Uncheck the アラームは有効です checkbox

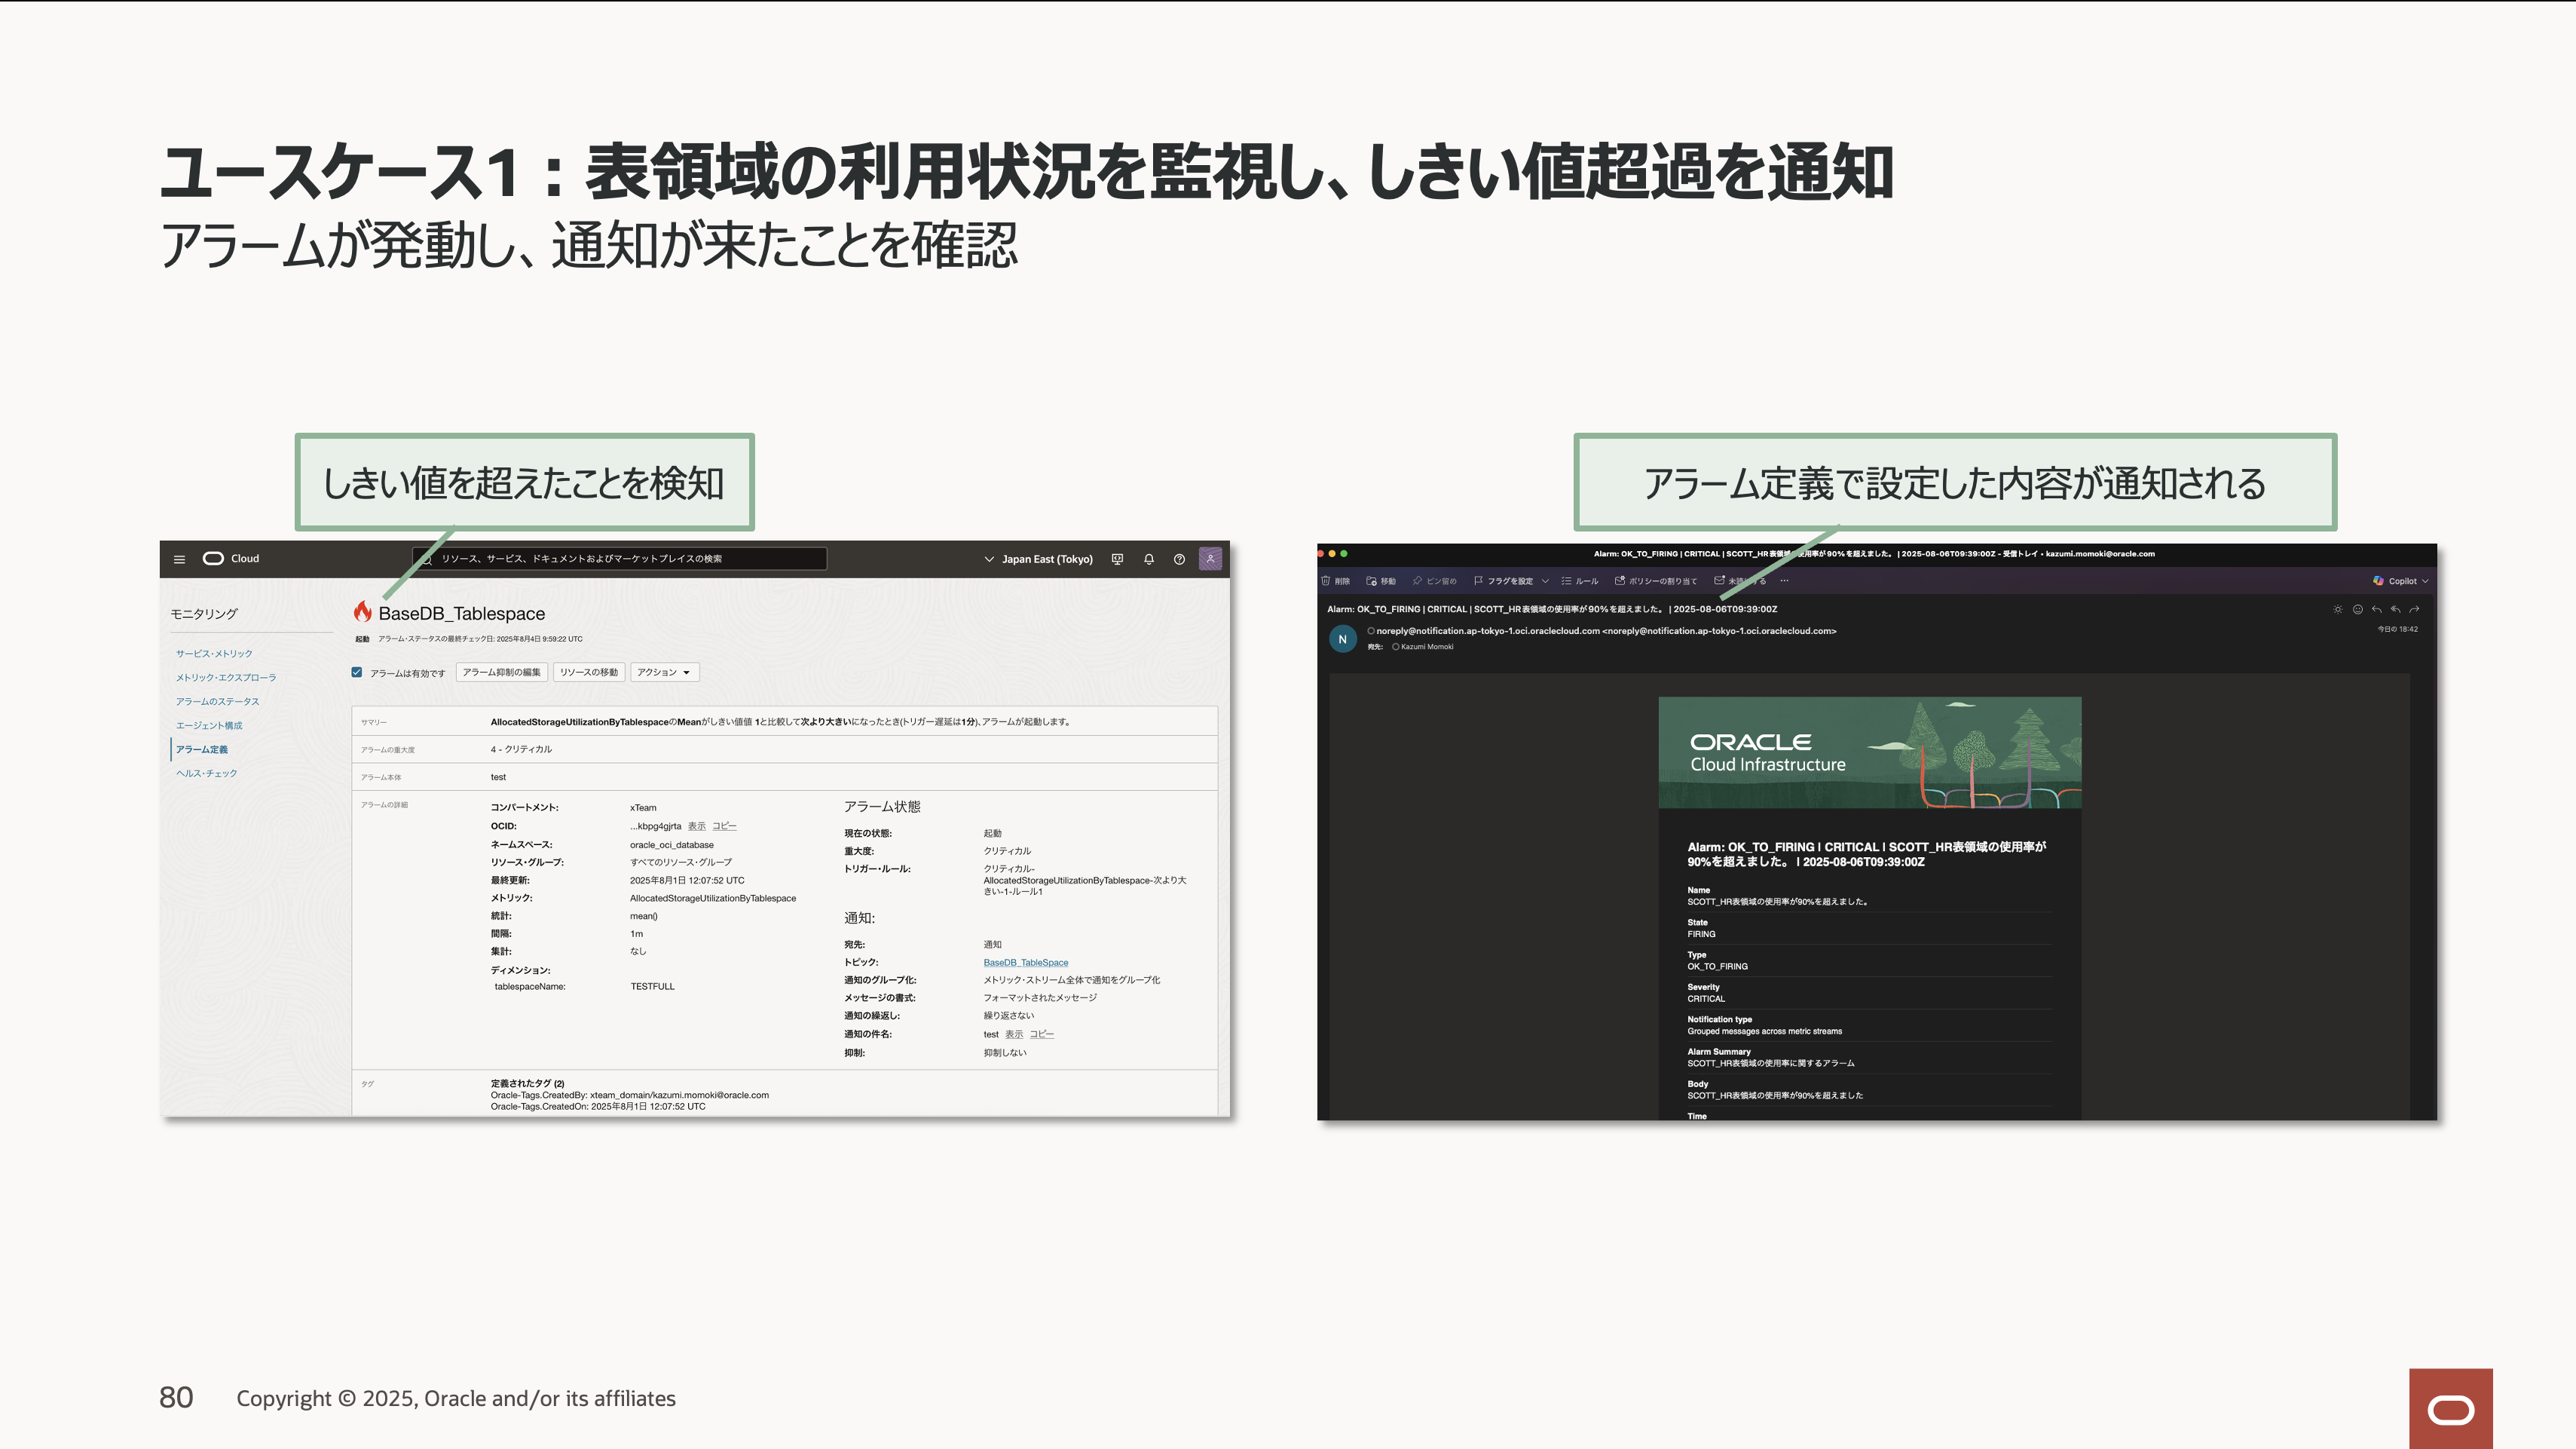pyautogui.click(x=357, y=672)
